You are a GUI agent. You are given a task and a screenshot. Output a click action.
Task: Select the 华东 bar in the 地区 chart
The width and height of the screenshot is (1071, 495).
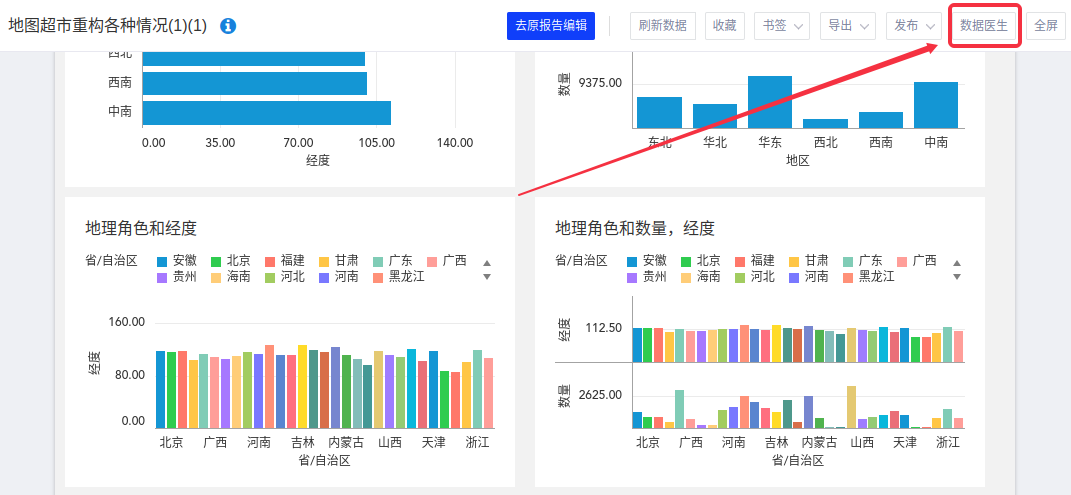pyautogui.click(x=770, y=102)
